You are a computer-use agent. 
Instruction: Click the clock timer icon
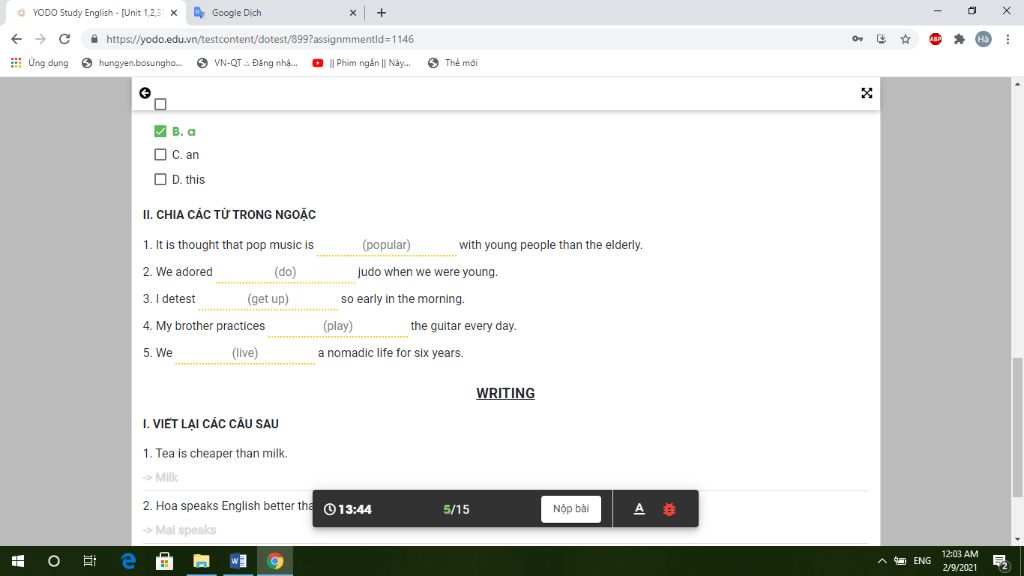click(x=330, y=509)
